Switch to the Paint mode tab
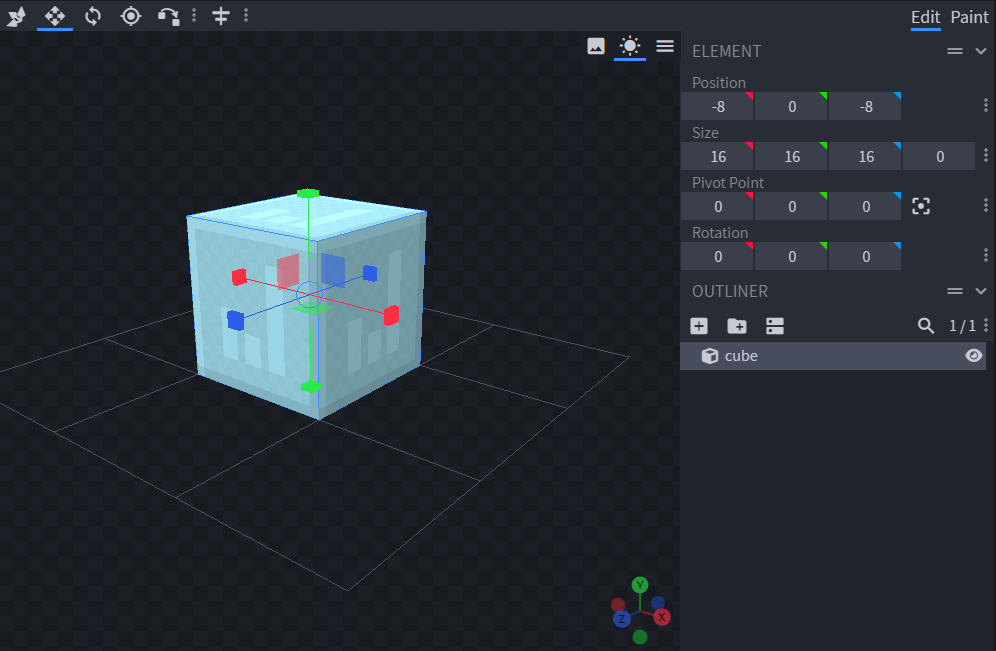Image resolution: width=996 pixels, height=651 pixels. pyautogui.click(x=969, y=17)
